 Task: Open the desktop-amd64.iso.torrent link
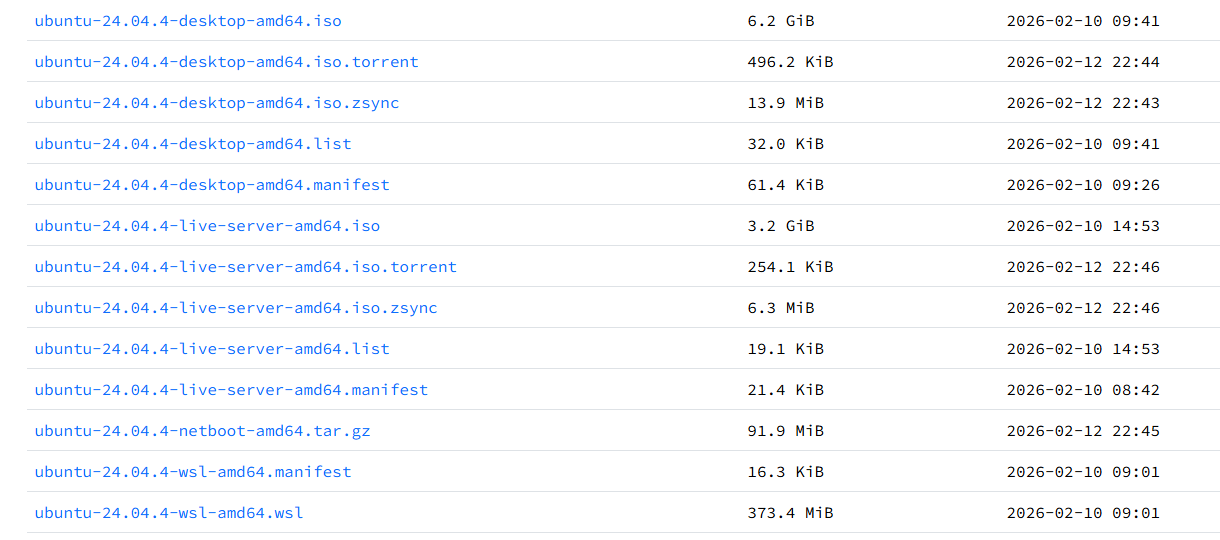coord(226,62)
